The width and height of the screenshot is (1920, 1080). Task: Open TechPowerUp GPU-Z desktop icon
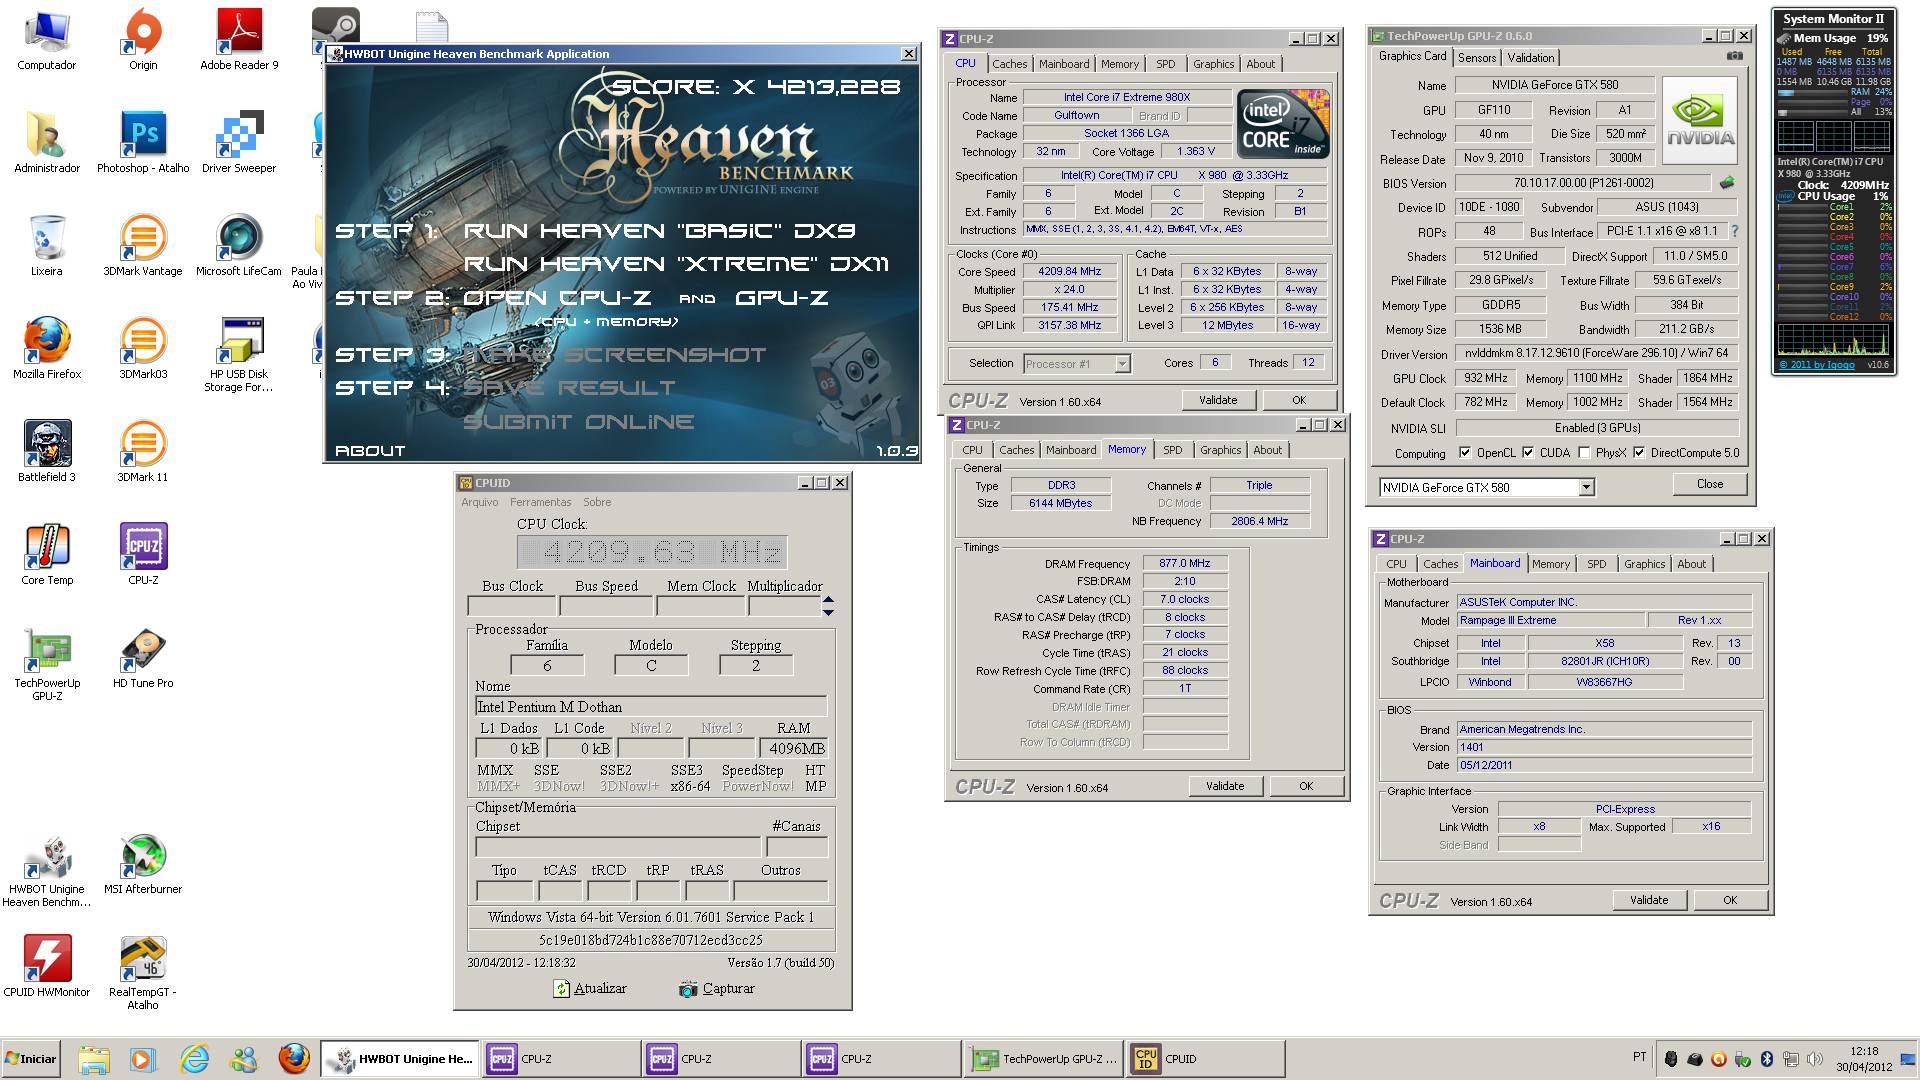click(x=47, y=664)
